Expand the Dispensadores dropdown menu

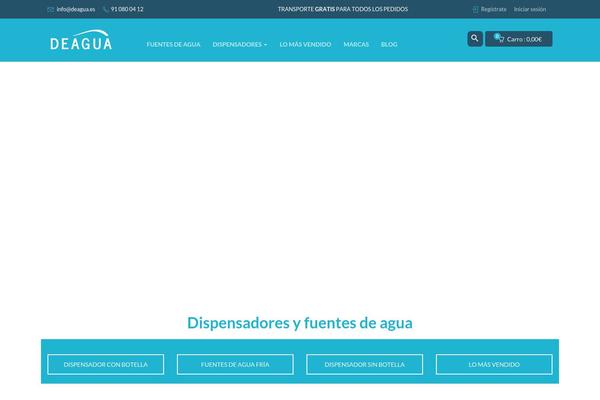pyautogui.click(x=240, y=44)
